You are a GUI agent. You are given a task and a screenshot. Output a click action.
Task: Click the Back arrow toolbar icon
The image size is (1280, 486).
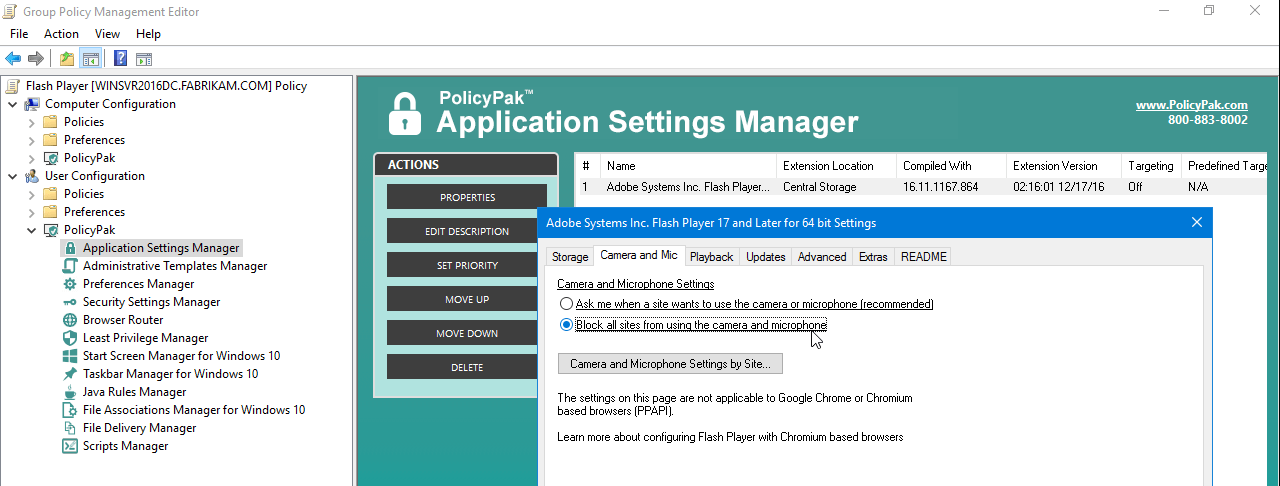[13, 58]
